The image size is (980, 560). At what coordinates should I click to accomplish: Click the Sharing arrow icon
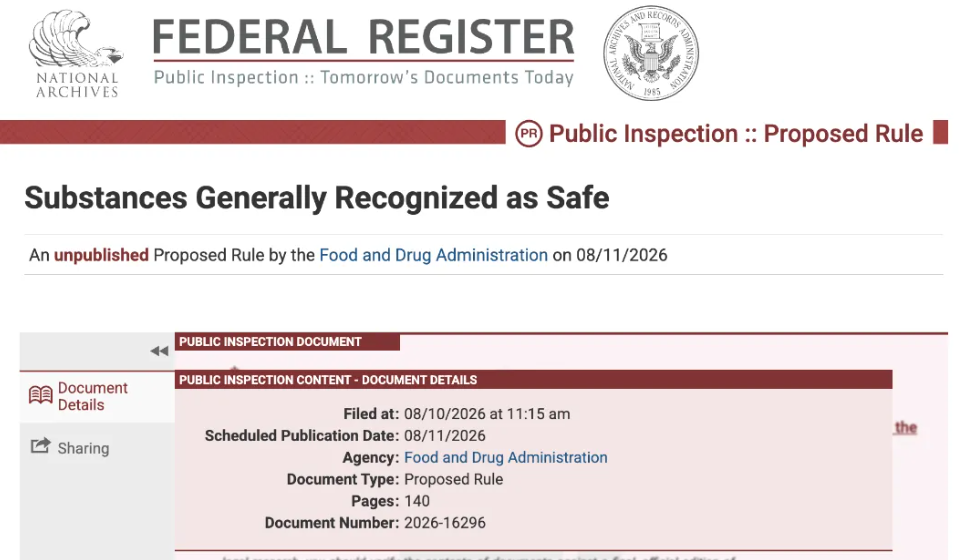41,446
